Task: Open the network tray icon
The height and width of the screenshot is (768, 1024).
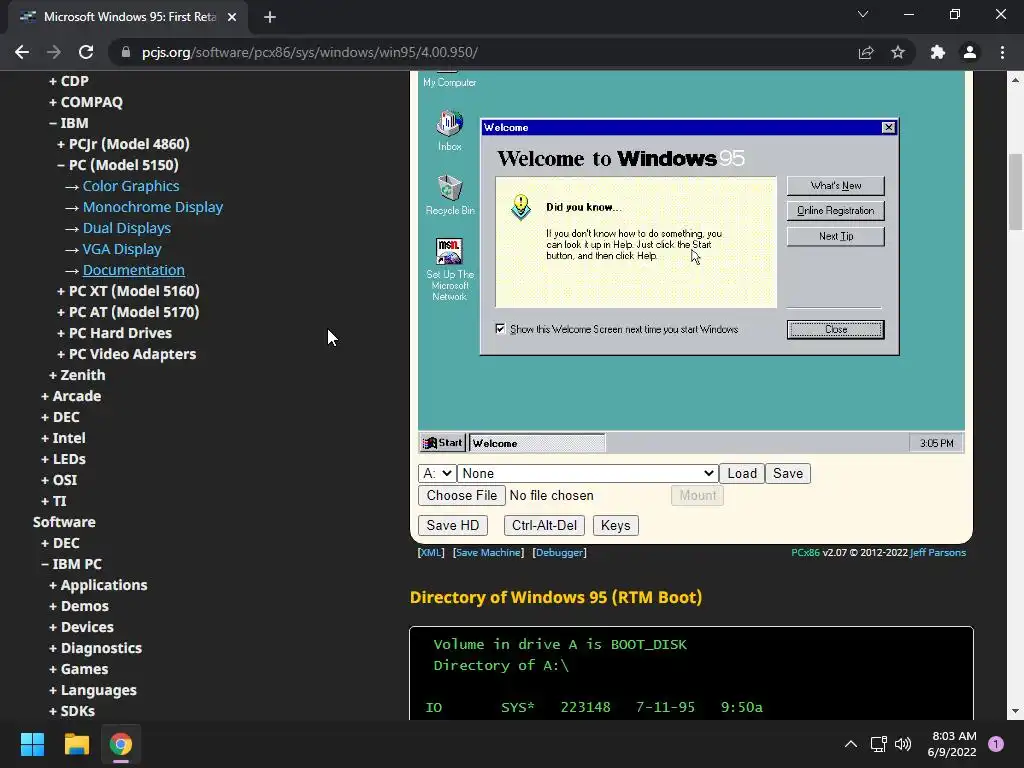Action: 878,744
